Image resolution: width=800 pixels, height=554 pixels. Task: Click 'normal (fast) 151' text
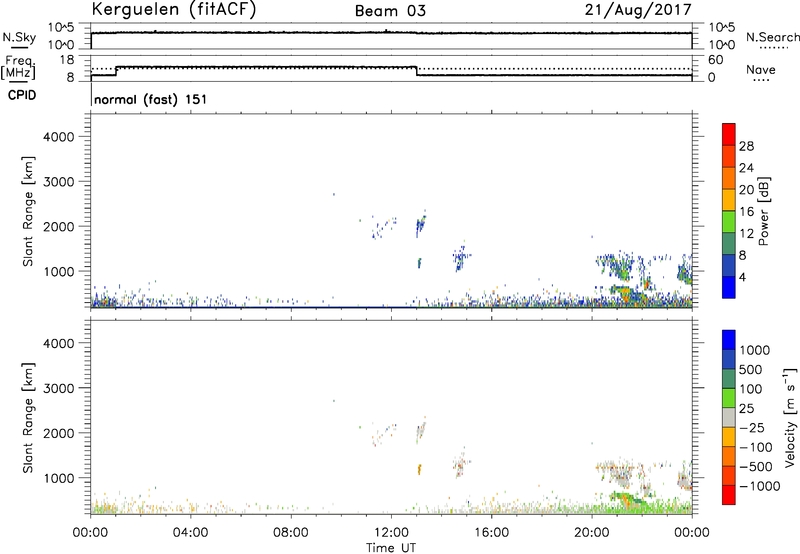point(151,99)
